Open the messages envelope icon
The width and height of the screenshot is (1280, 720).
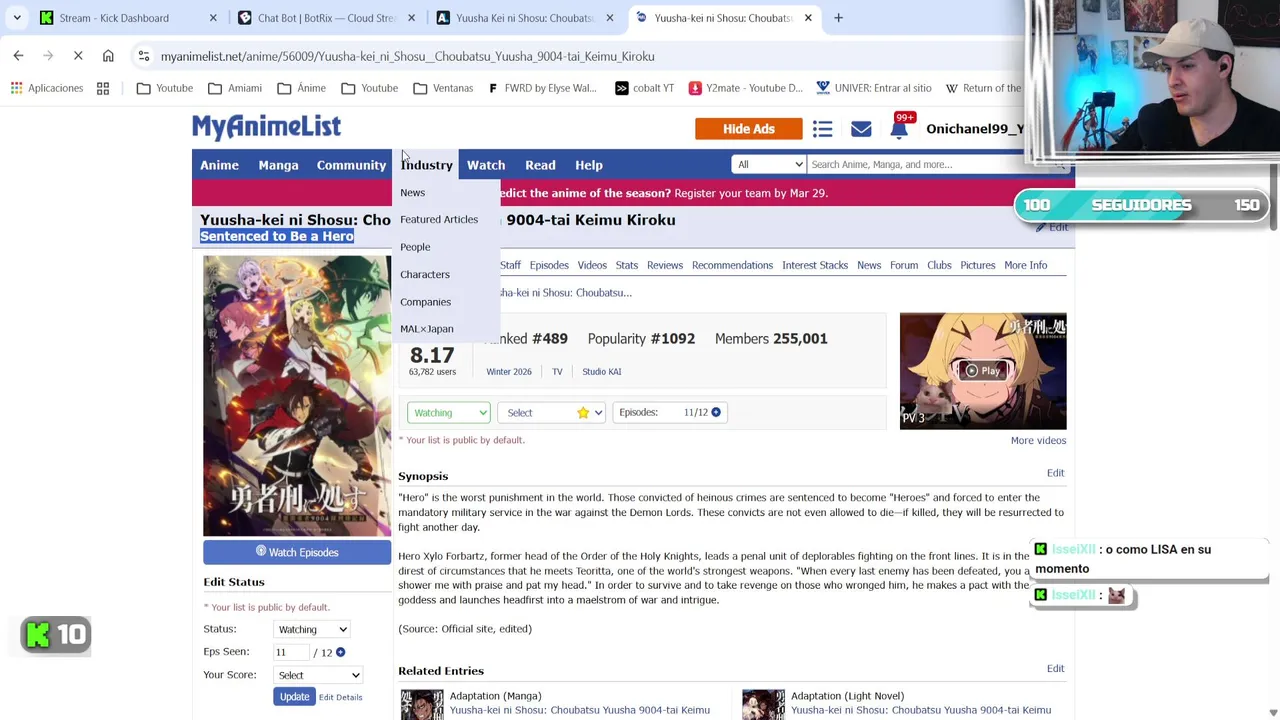pos(861,129)
